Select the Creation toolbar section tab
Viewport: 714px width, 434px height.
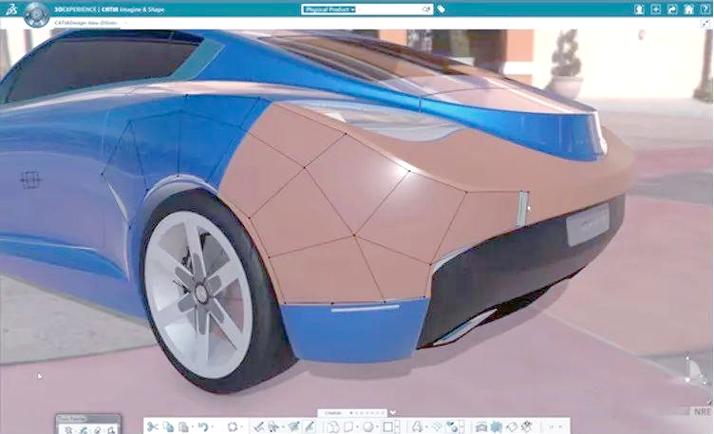click(333, 413)
